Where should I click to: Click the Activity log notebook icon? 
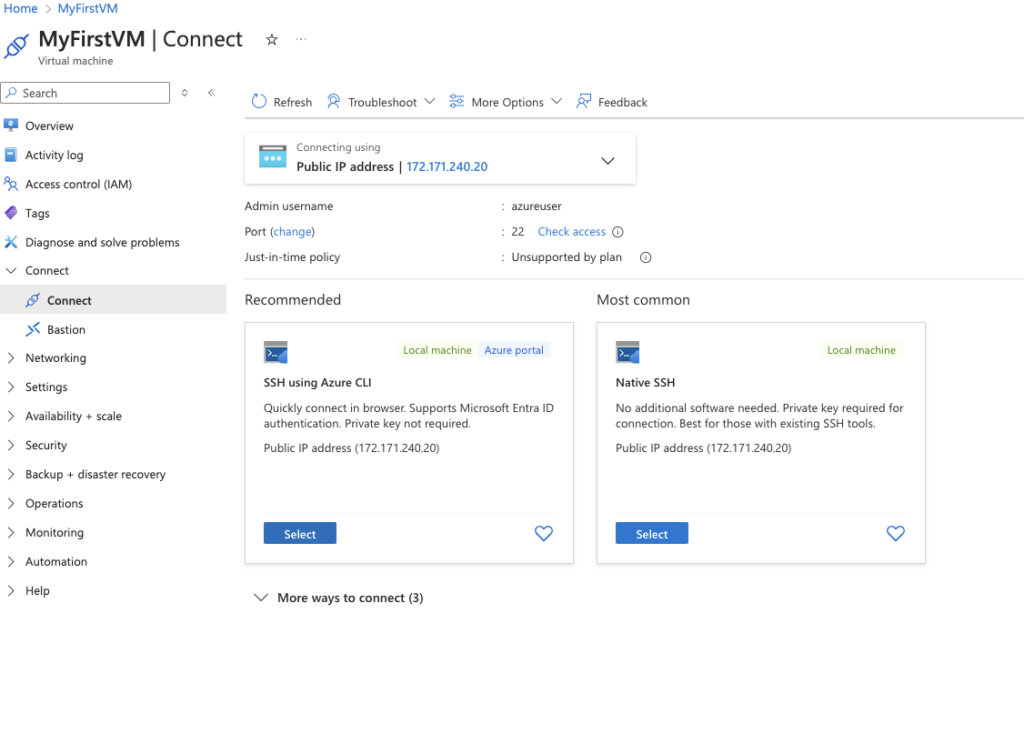(10, 155)
